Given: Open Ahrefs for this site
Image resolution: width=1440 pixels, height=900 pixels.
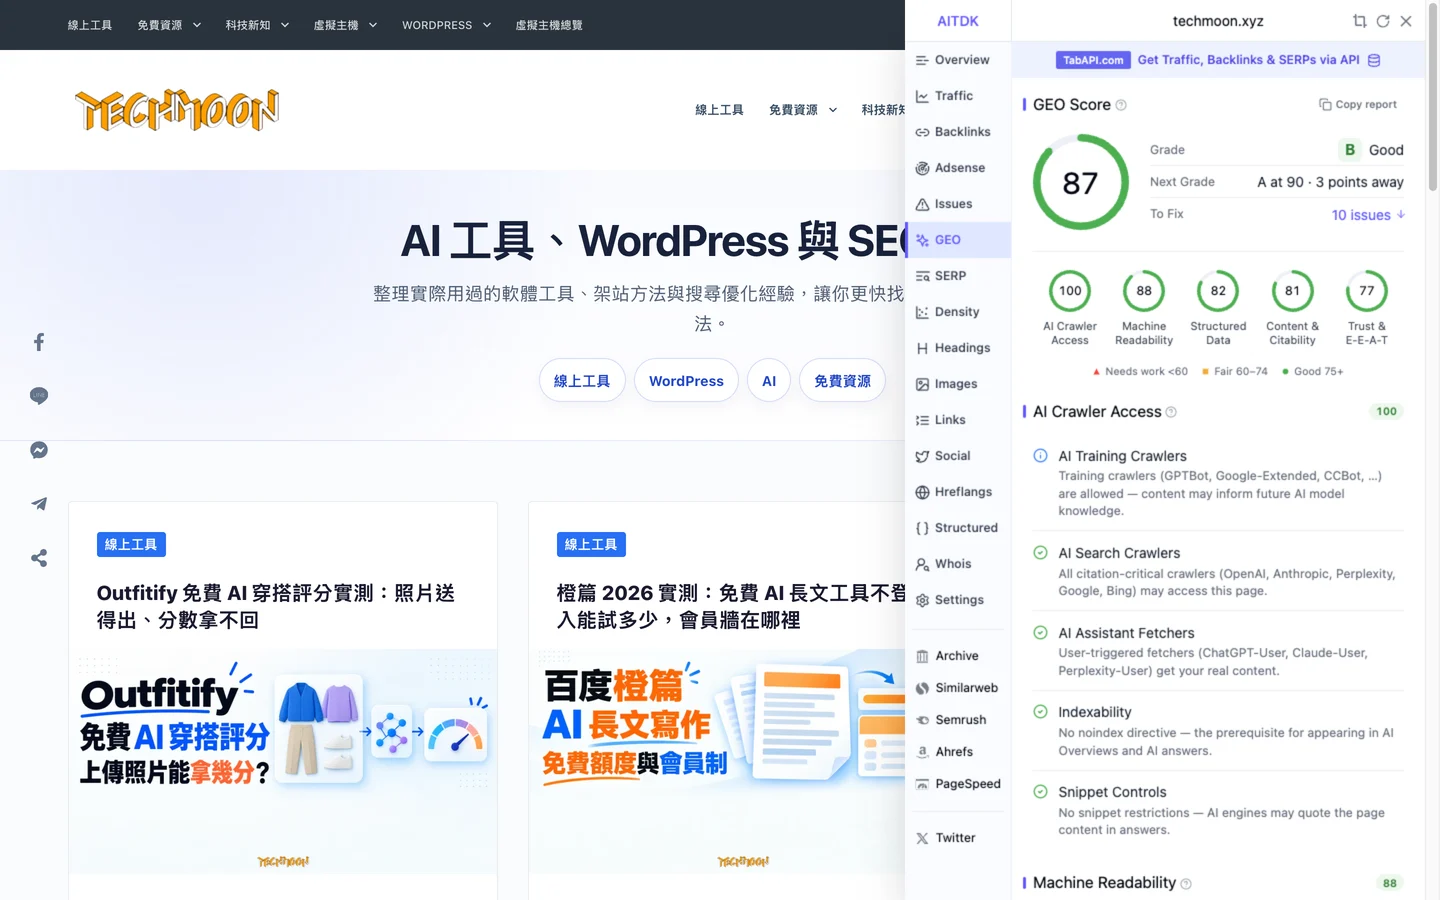Looking at the screenshot, I should (x=957, y=752).
